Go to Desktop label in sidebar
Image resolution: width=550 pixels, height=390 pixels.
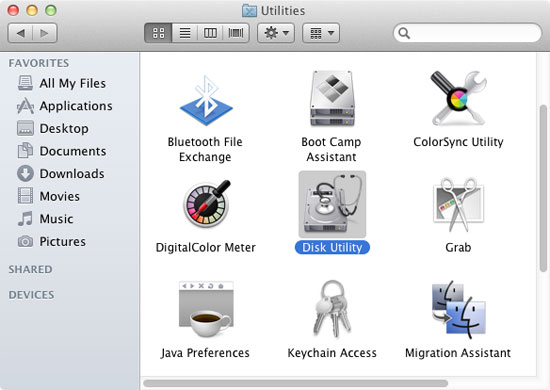coord(64,128)
